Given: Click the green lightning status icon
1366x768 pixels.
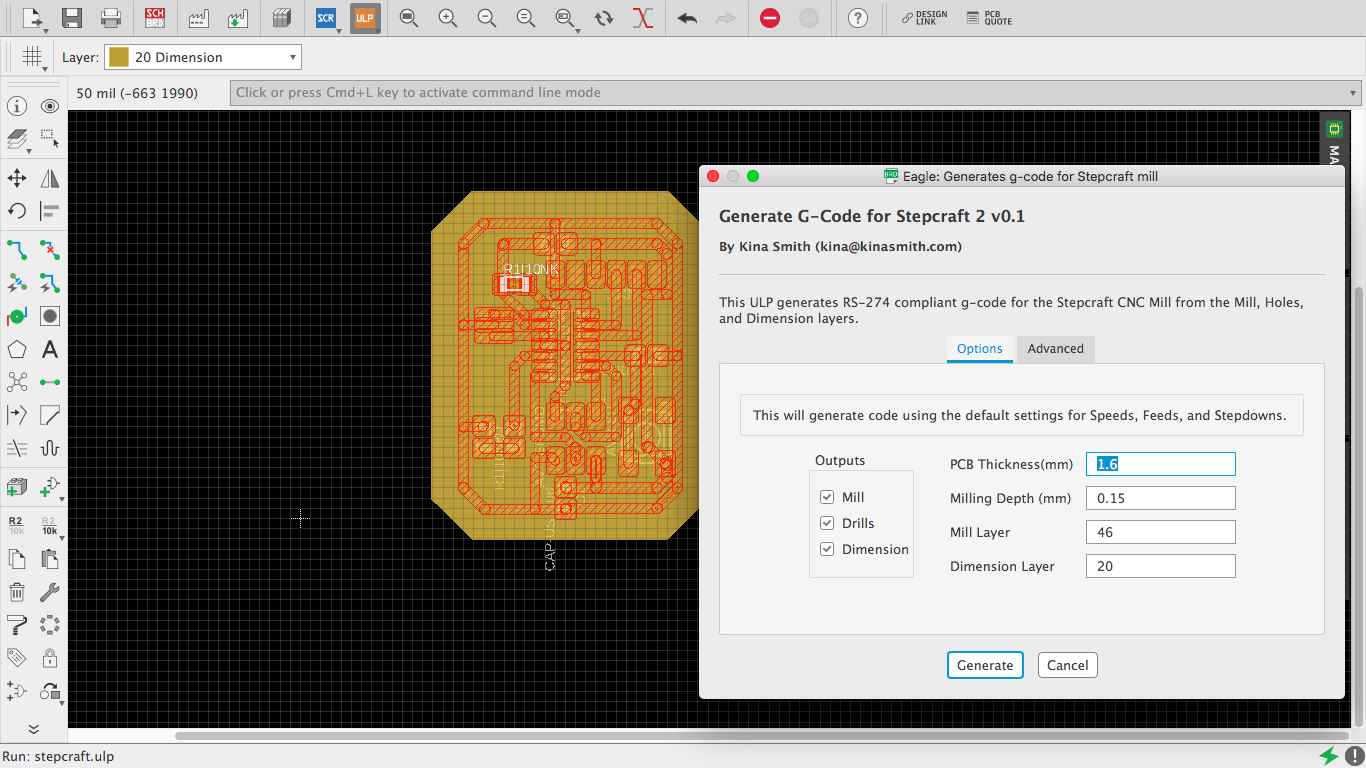Looking at the screenshot, I should tap(1329, 756).
